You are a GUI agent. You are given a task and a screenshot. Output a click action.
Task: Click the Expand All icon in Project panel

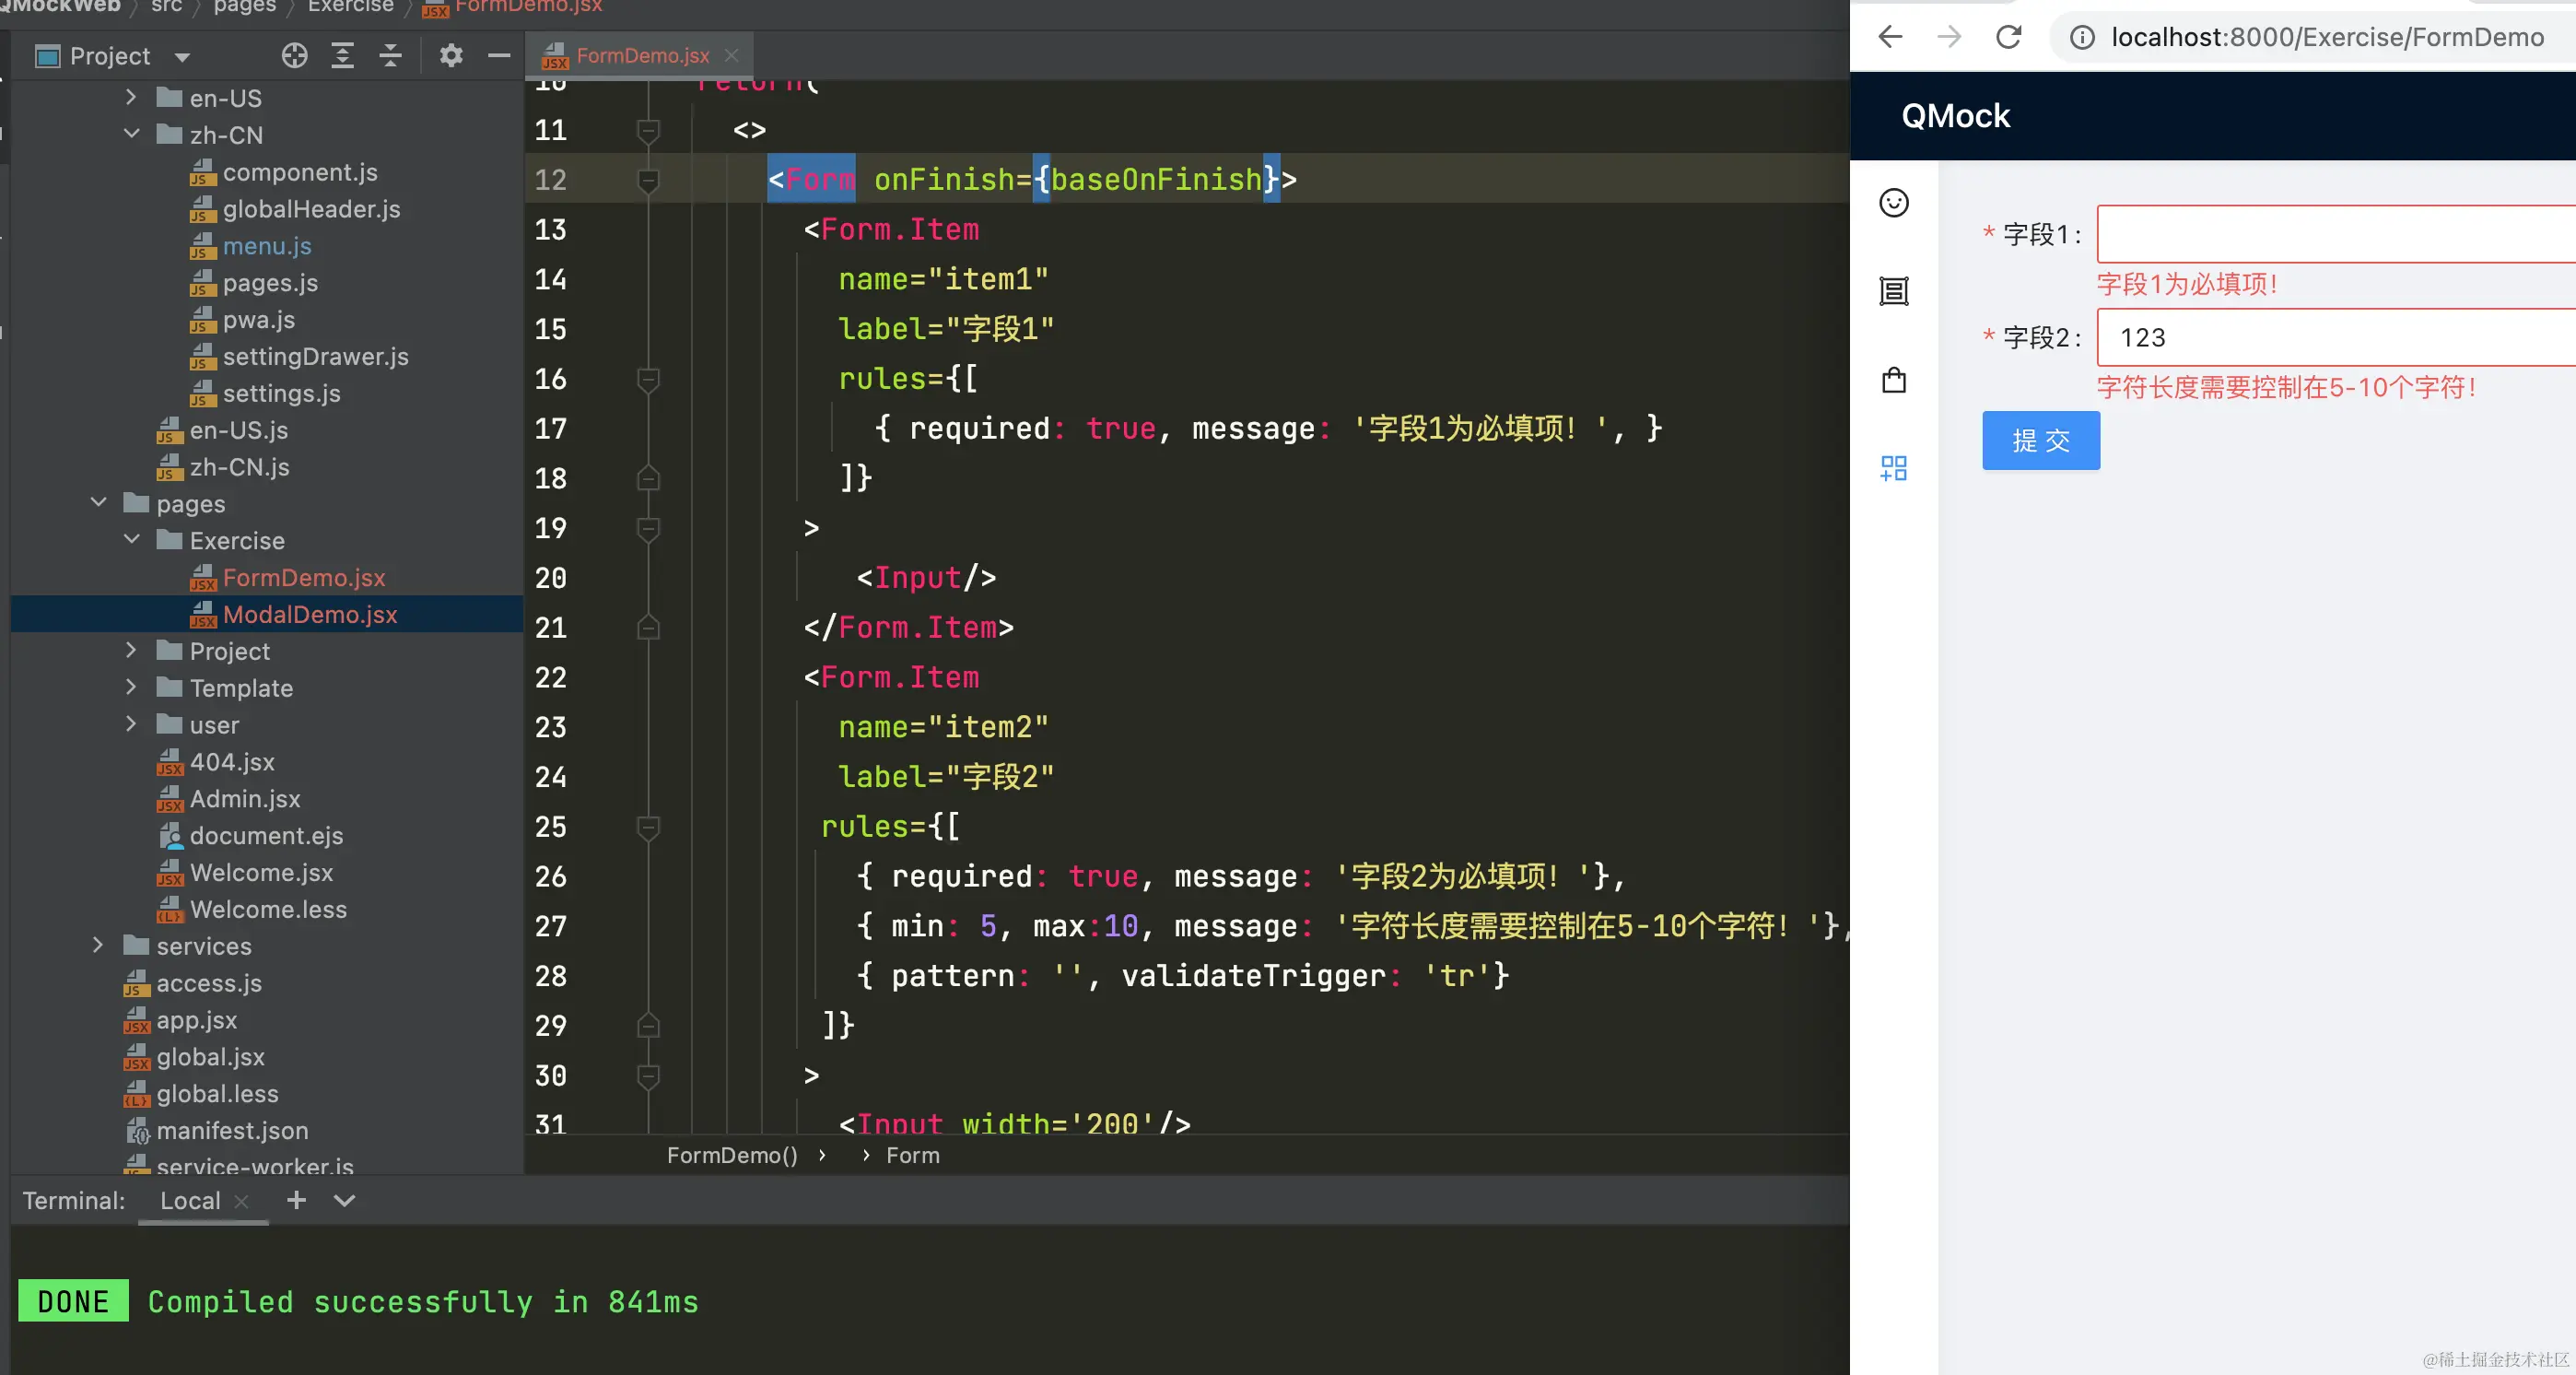tap(342, 56)
